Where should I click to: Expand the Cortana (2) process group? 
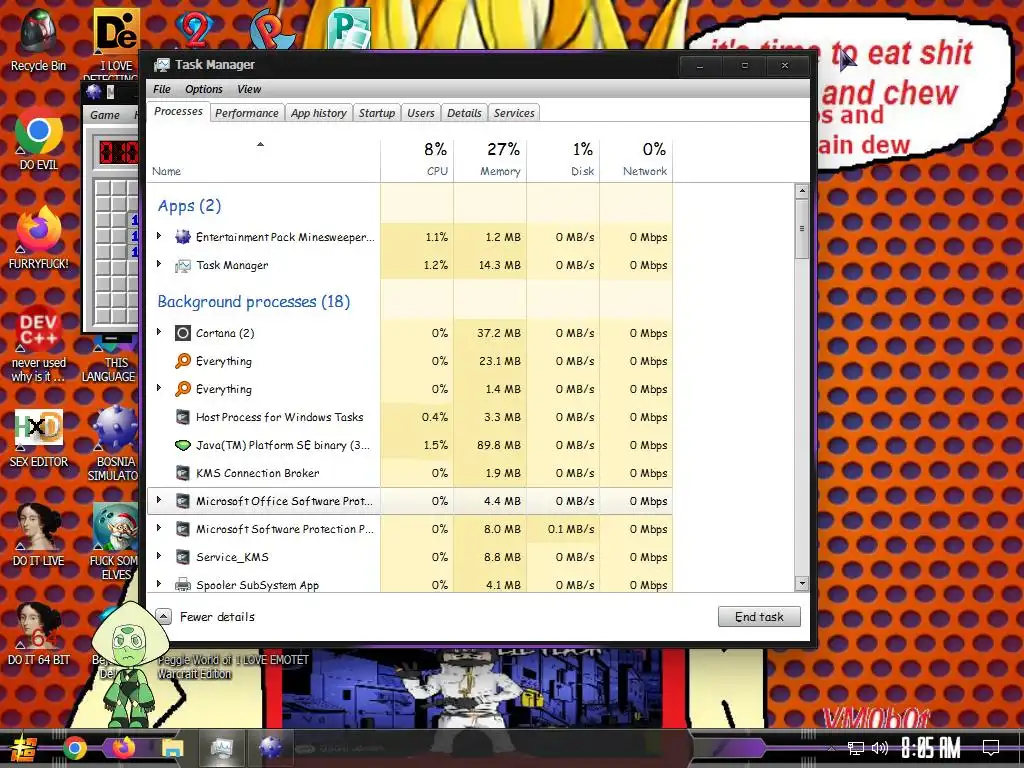tap(159, 332)
